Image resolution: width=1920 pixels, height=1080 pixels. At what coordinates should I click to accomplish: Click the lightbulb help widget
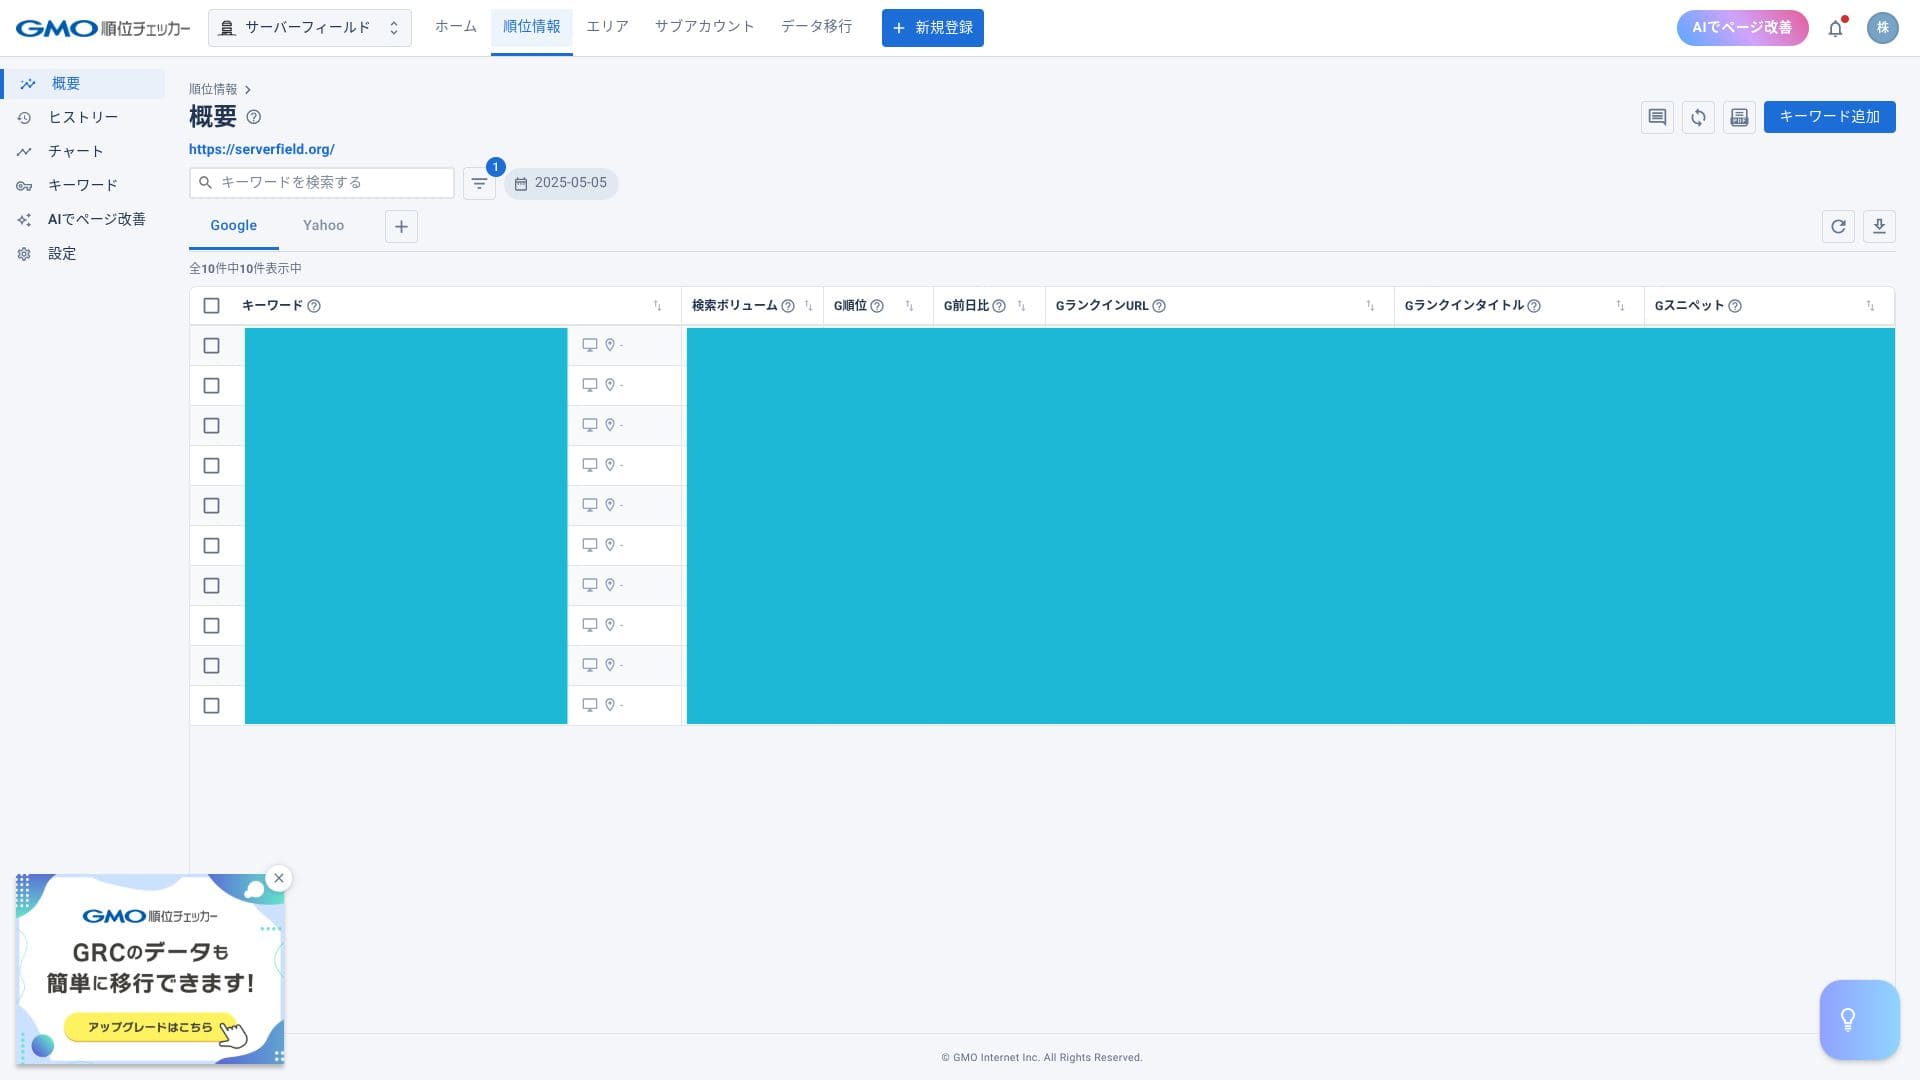[x=1858, y=1019]
